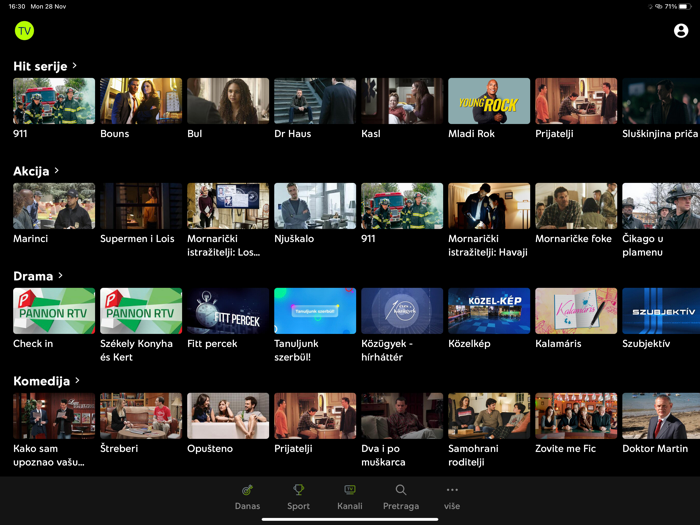Open Prijatelji thumbnail in Hit serije
700x525 pixels.
click(576, 101)
